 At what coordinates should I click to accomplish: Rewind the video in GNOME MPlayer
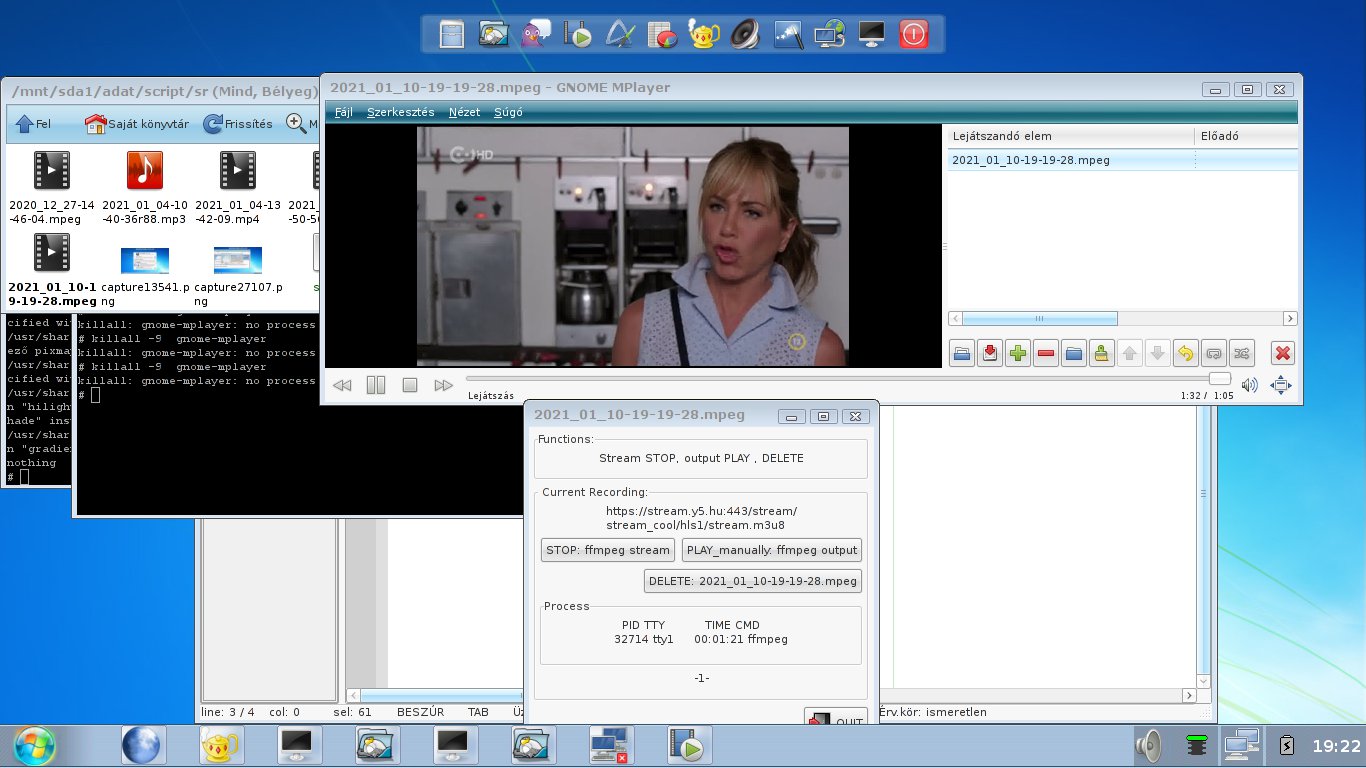point(342,385)
